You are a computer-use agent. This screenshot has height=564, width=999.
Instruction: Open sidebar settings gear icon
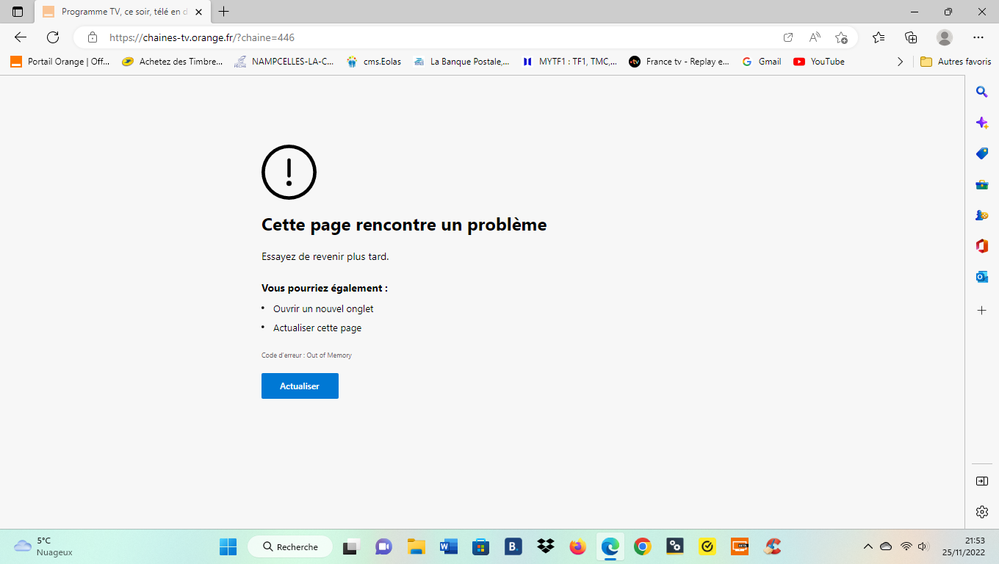[982, 512]
